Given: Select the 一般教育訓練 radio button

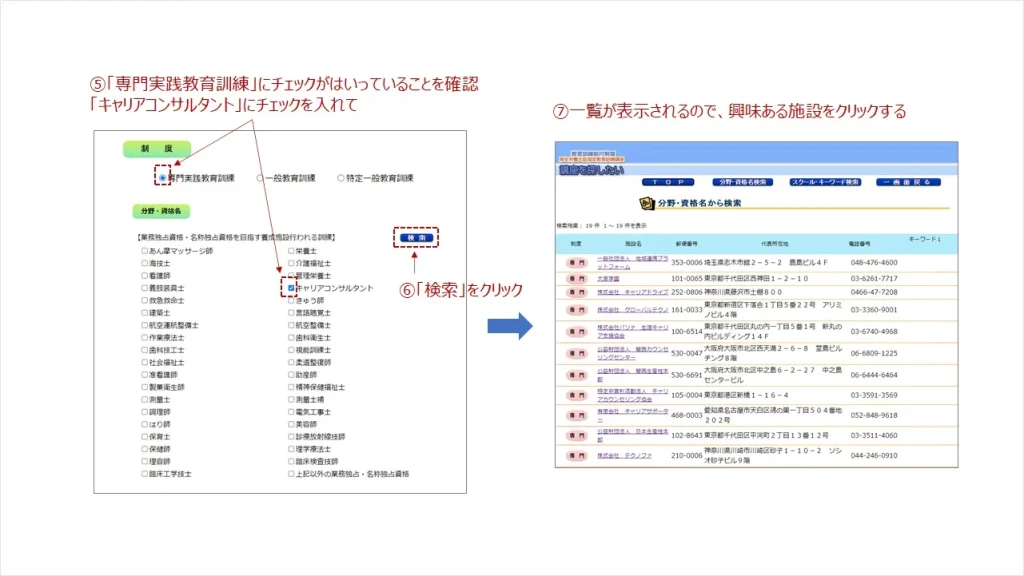Looking at the screenshot, I should click(x=260, y=178).
